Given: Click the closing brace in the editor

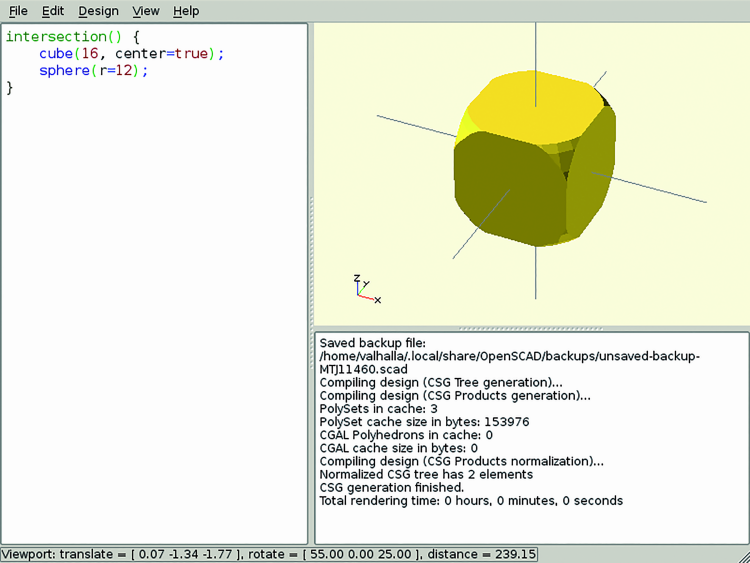Looking at the screenshot, I should click(10, 88).
